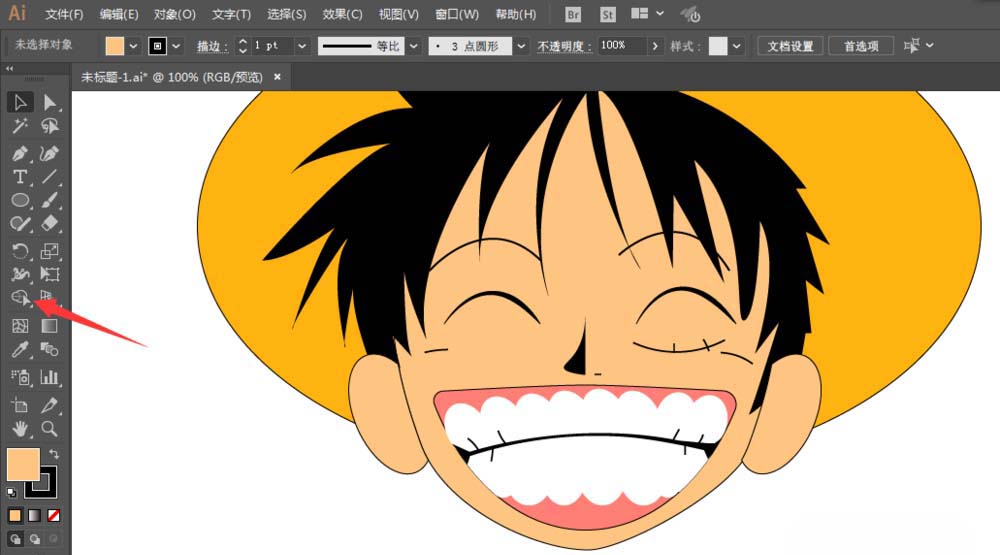Enable Draw Behind mode
1000x555 pixels.
pos(34,539)
